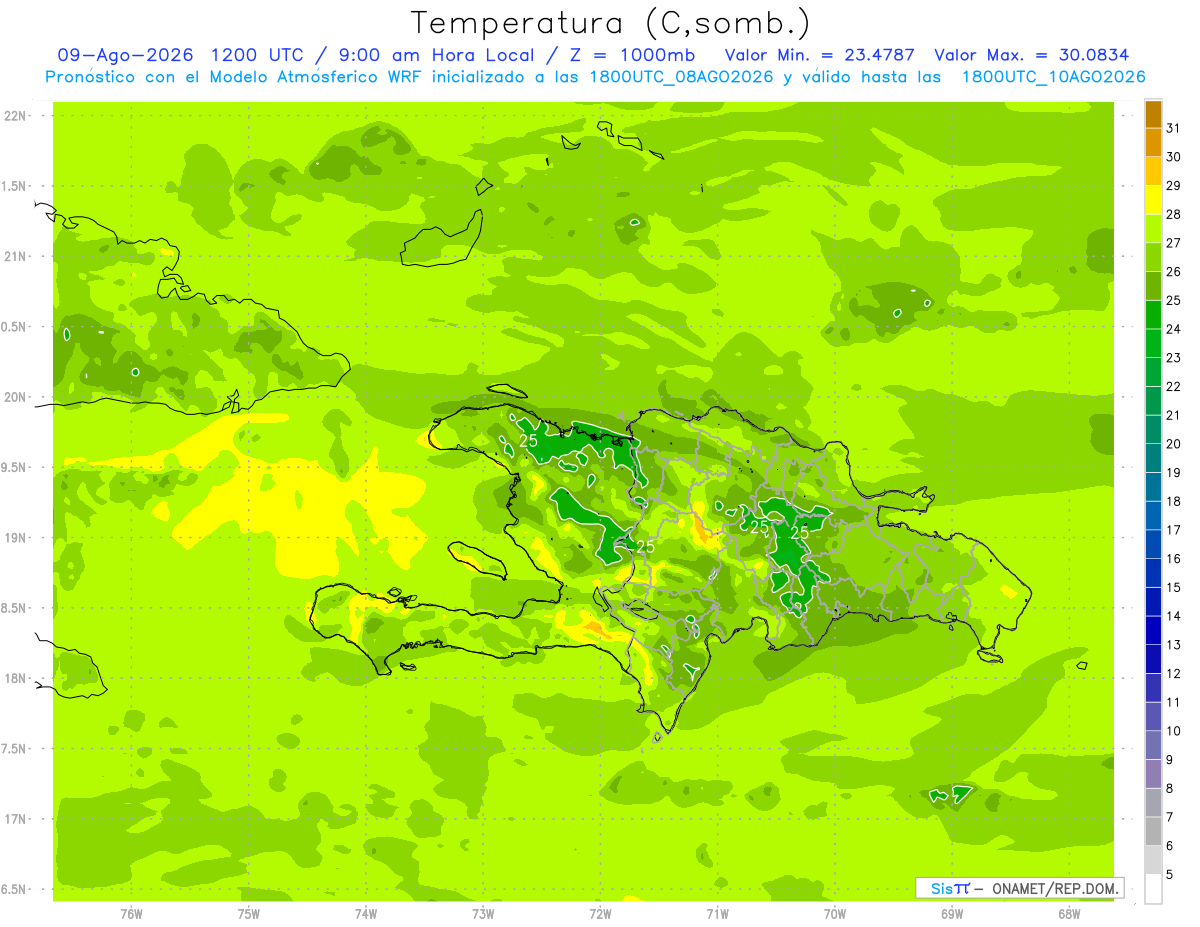Click the legend value label '31'

click(x=1174, y=128)
